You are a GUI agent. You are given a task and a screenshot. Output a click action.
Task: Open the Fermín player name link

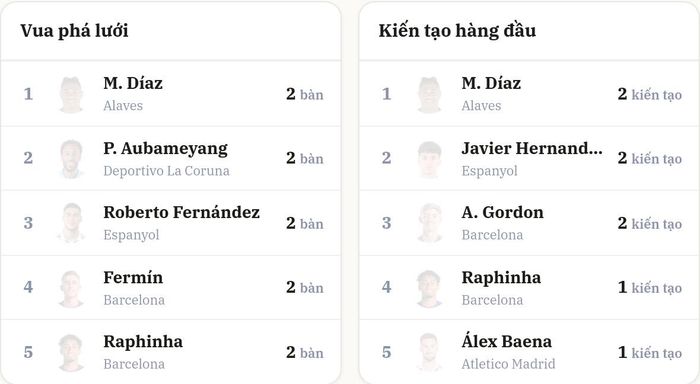[133, 277]
